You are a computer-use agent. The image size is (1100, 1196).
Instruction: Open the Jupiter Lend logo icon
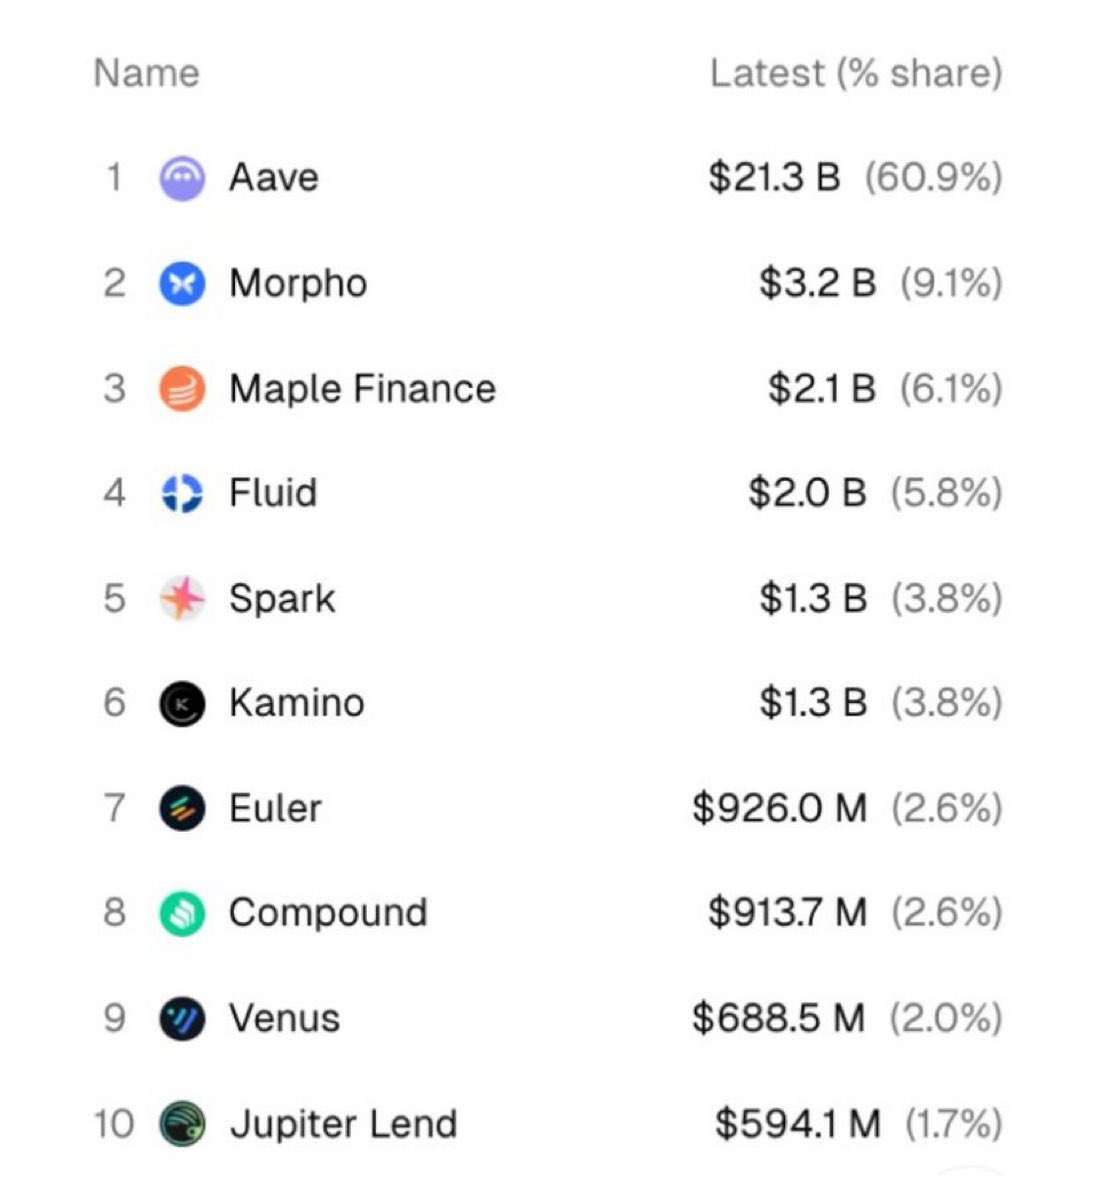click(182, 1124)
